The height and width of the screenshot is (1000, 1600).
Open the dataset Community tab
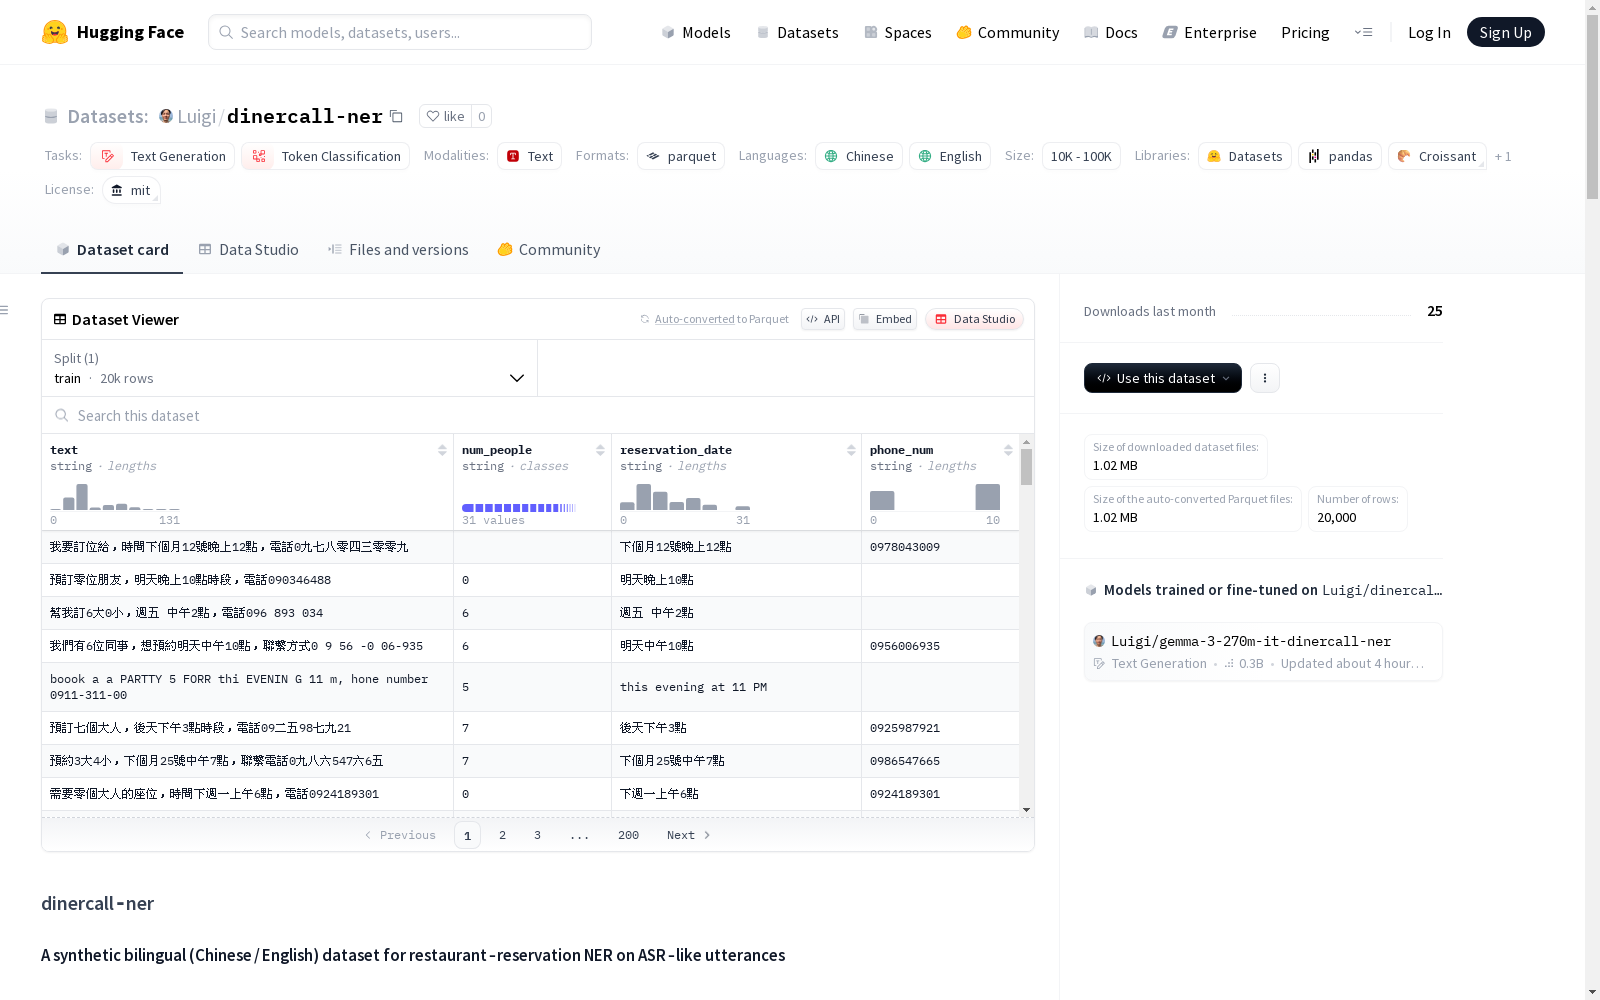pos(549,250)
